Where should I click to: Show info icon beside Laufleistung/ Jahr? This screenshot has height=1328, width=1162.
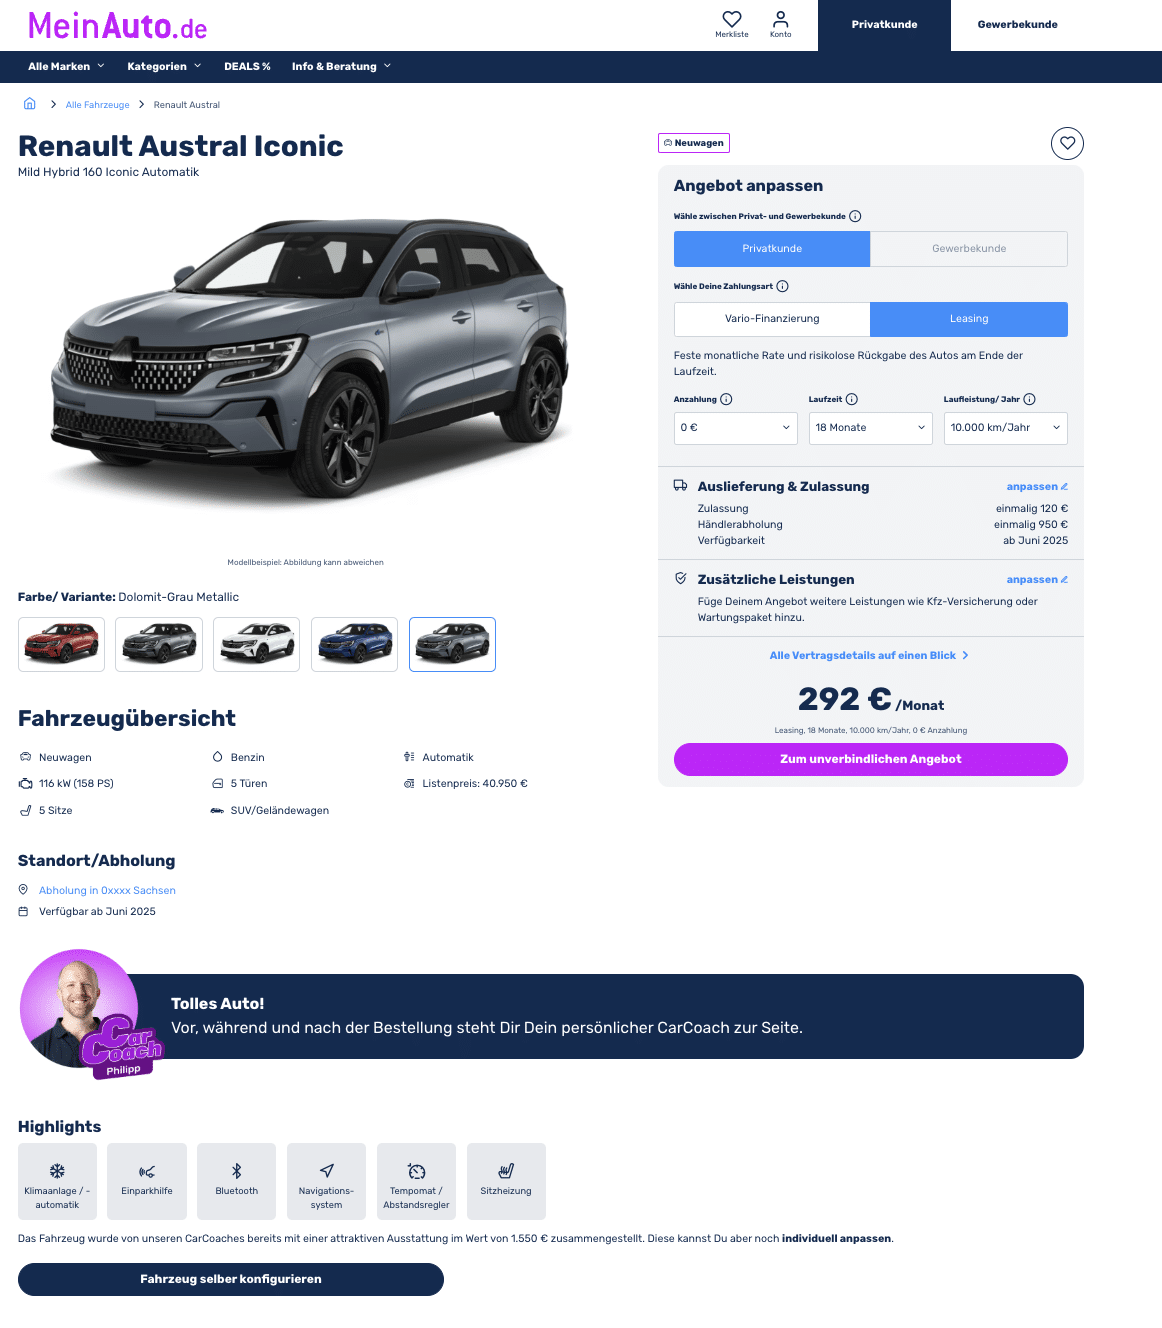click(1029, 399)
